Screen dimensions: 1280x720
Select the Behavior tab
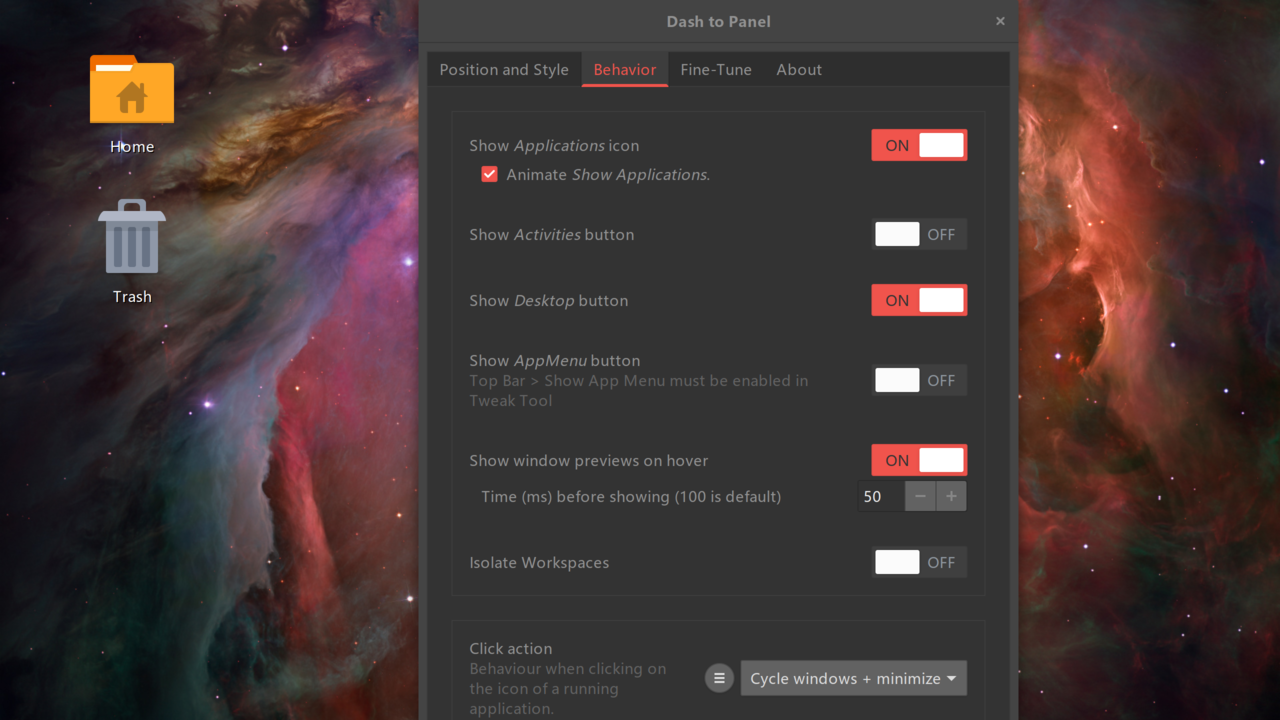click(x=625, y=70)
